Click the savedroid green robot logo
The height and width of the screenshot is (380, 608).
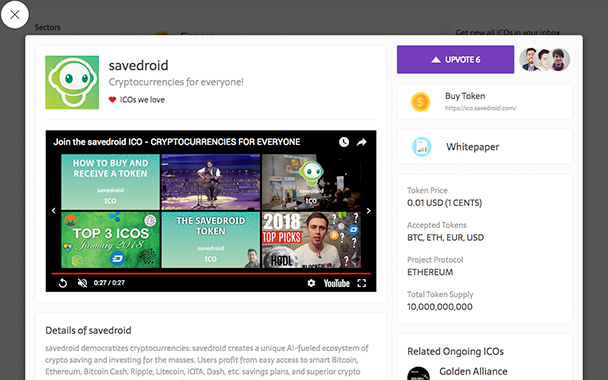tap(72, 82)
